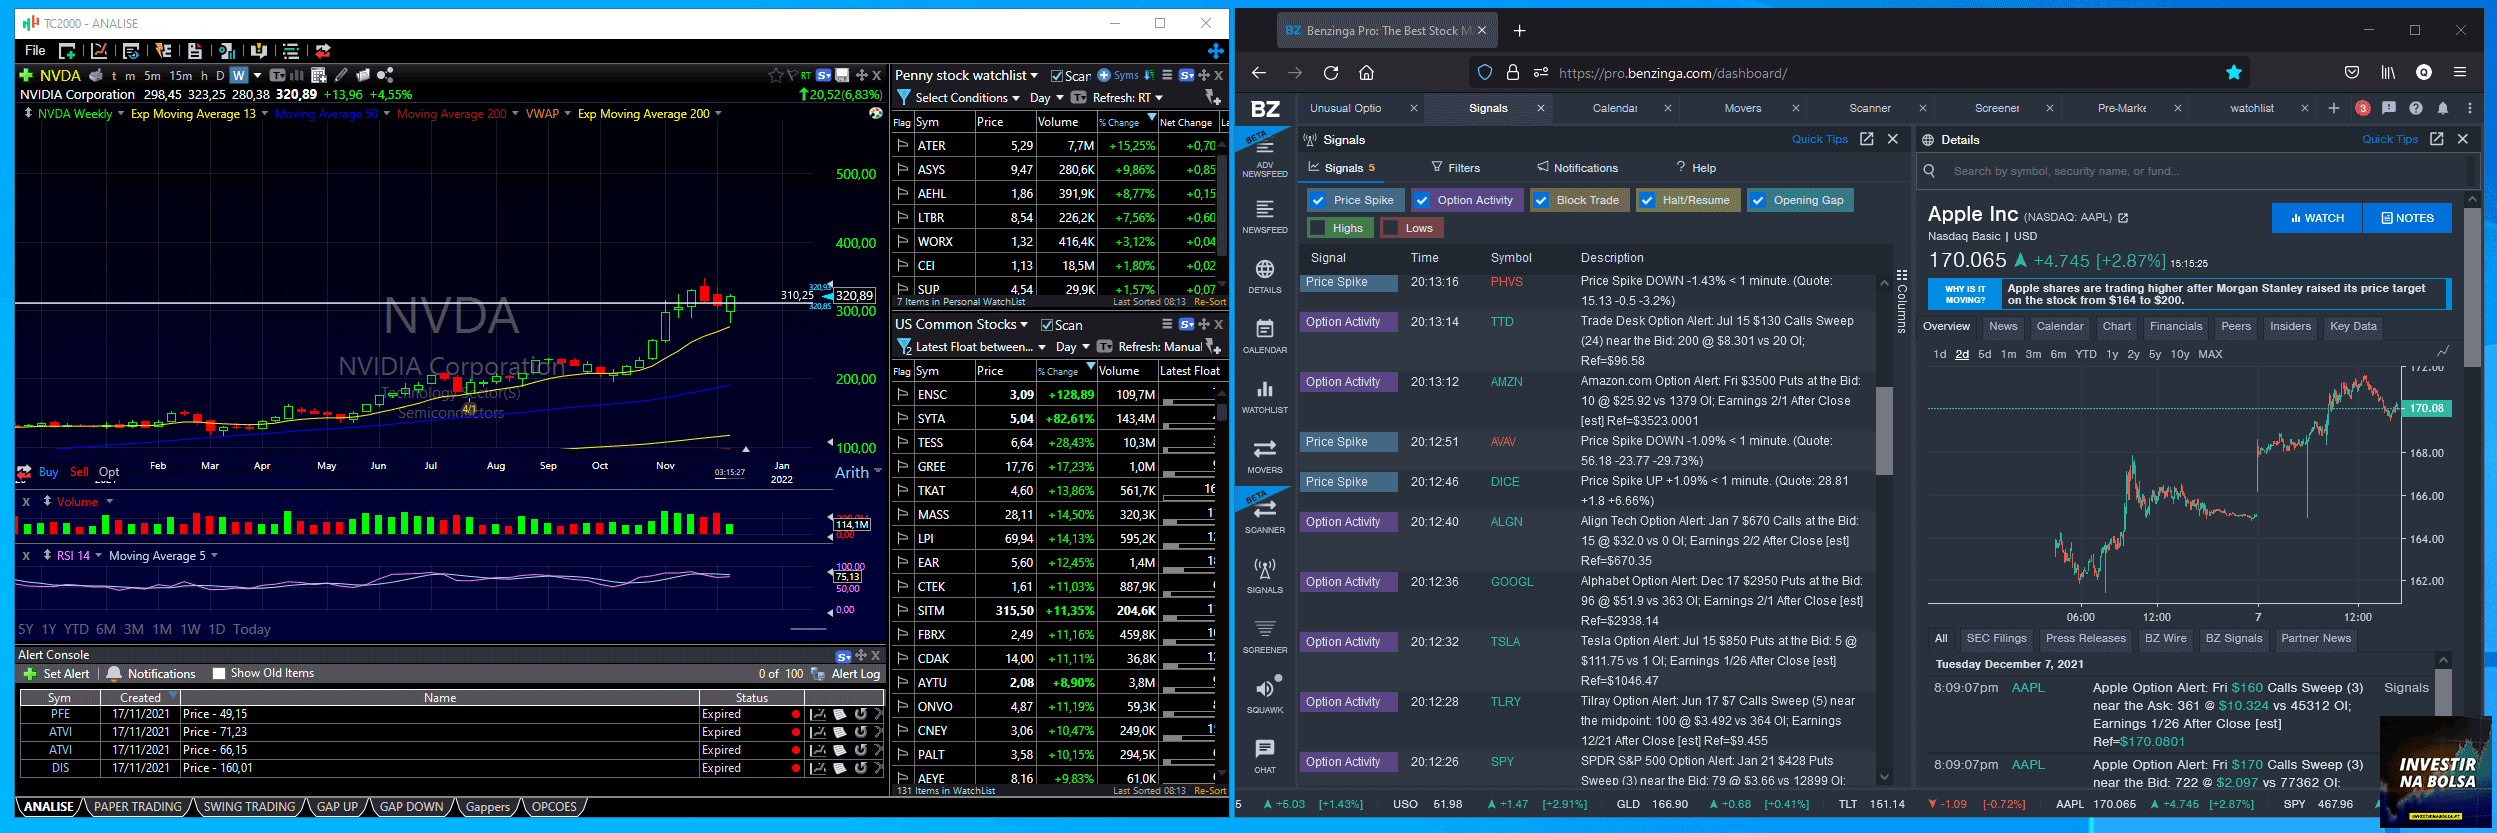Click Set Alert in Alert Console
This screenshot has height=833, width=2497.
point(57,674)
